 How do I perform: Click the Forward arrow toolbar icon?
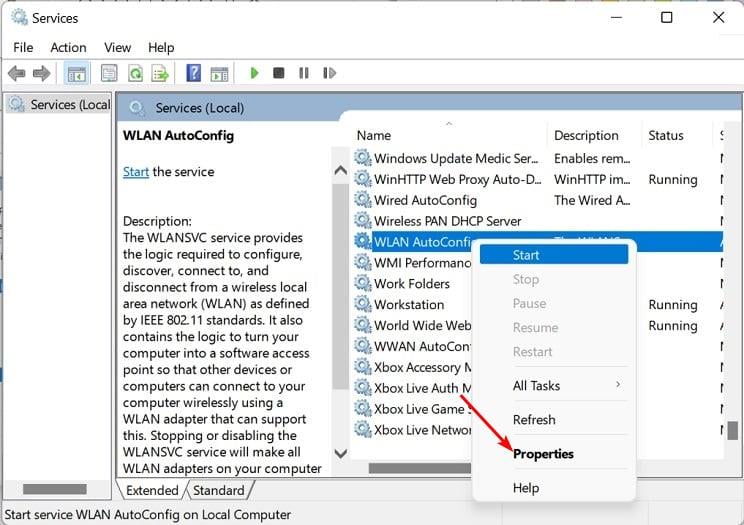tap(41, 73)
